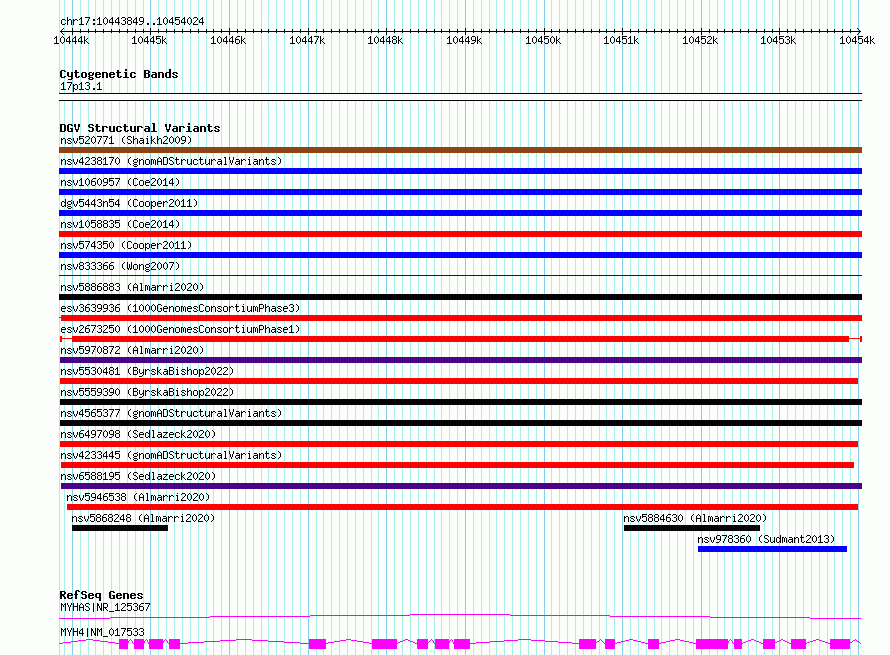
Task: Select the nsv6588195 (Sedlazeck2020) purple bar
Action: (461, 486)
